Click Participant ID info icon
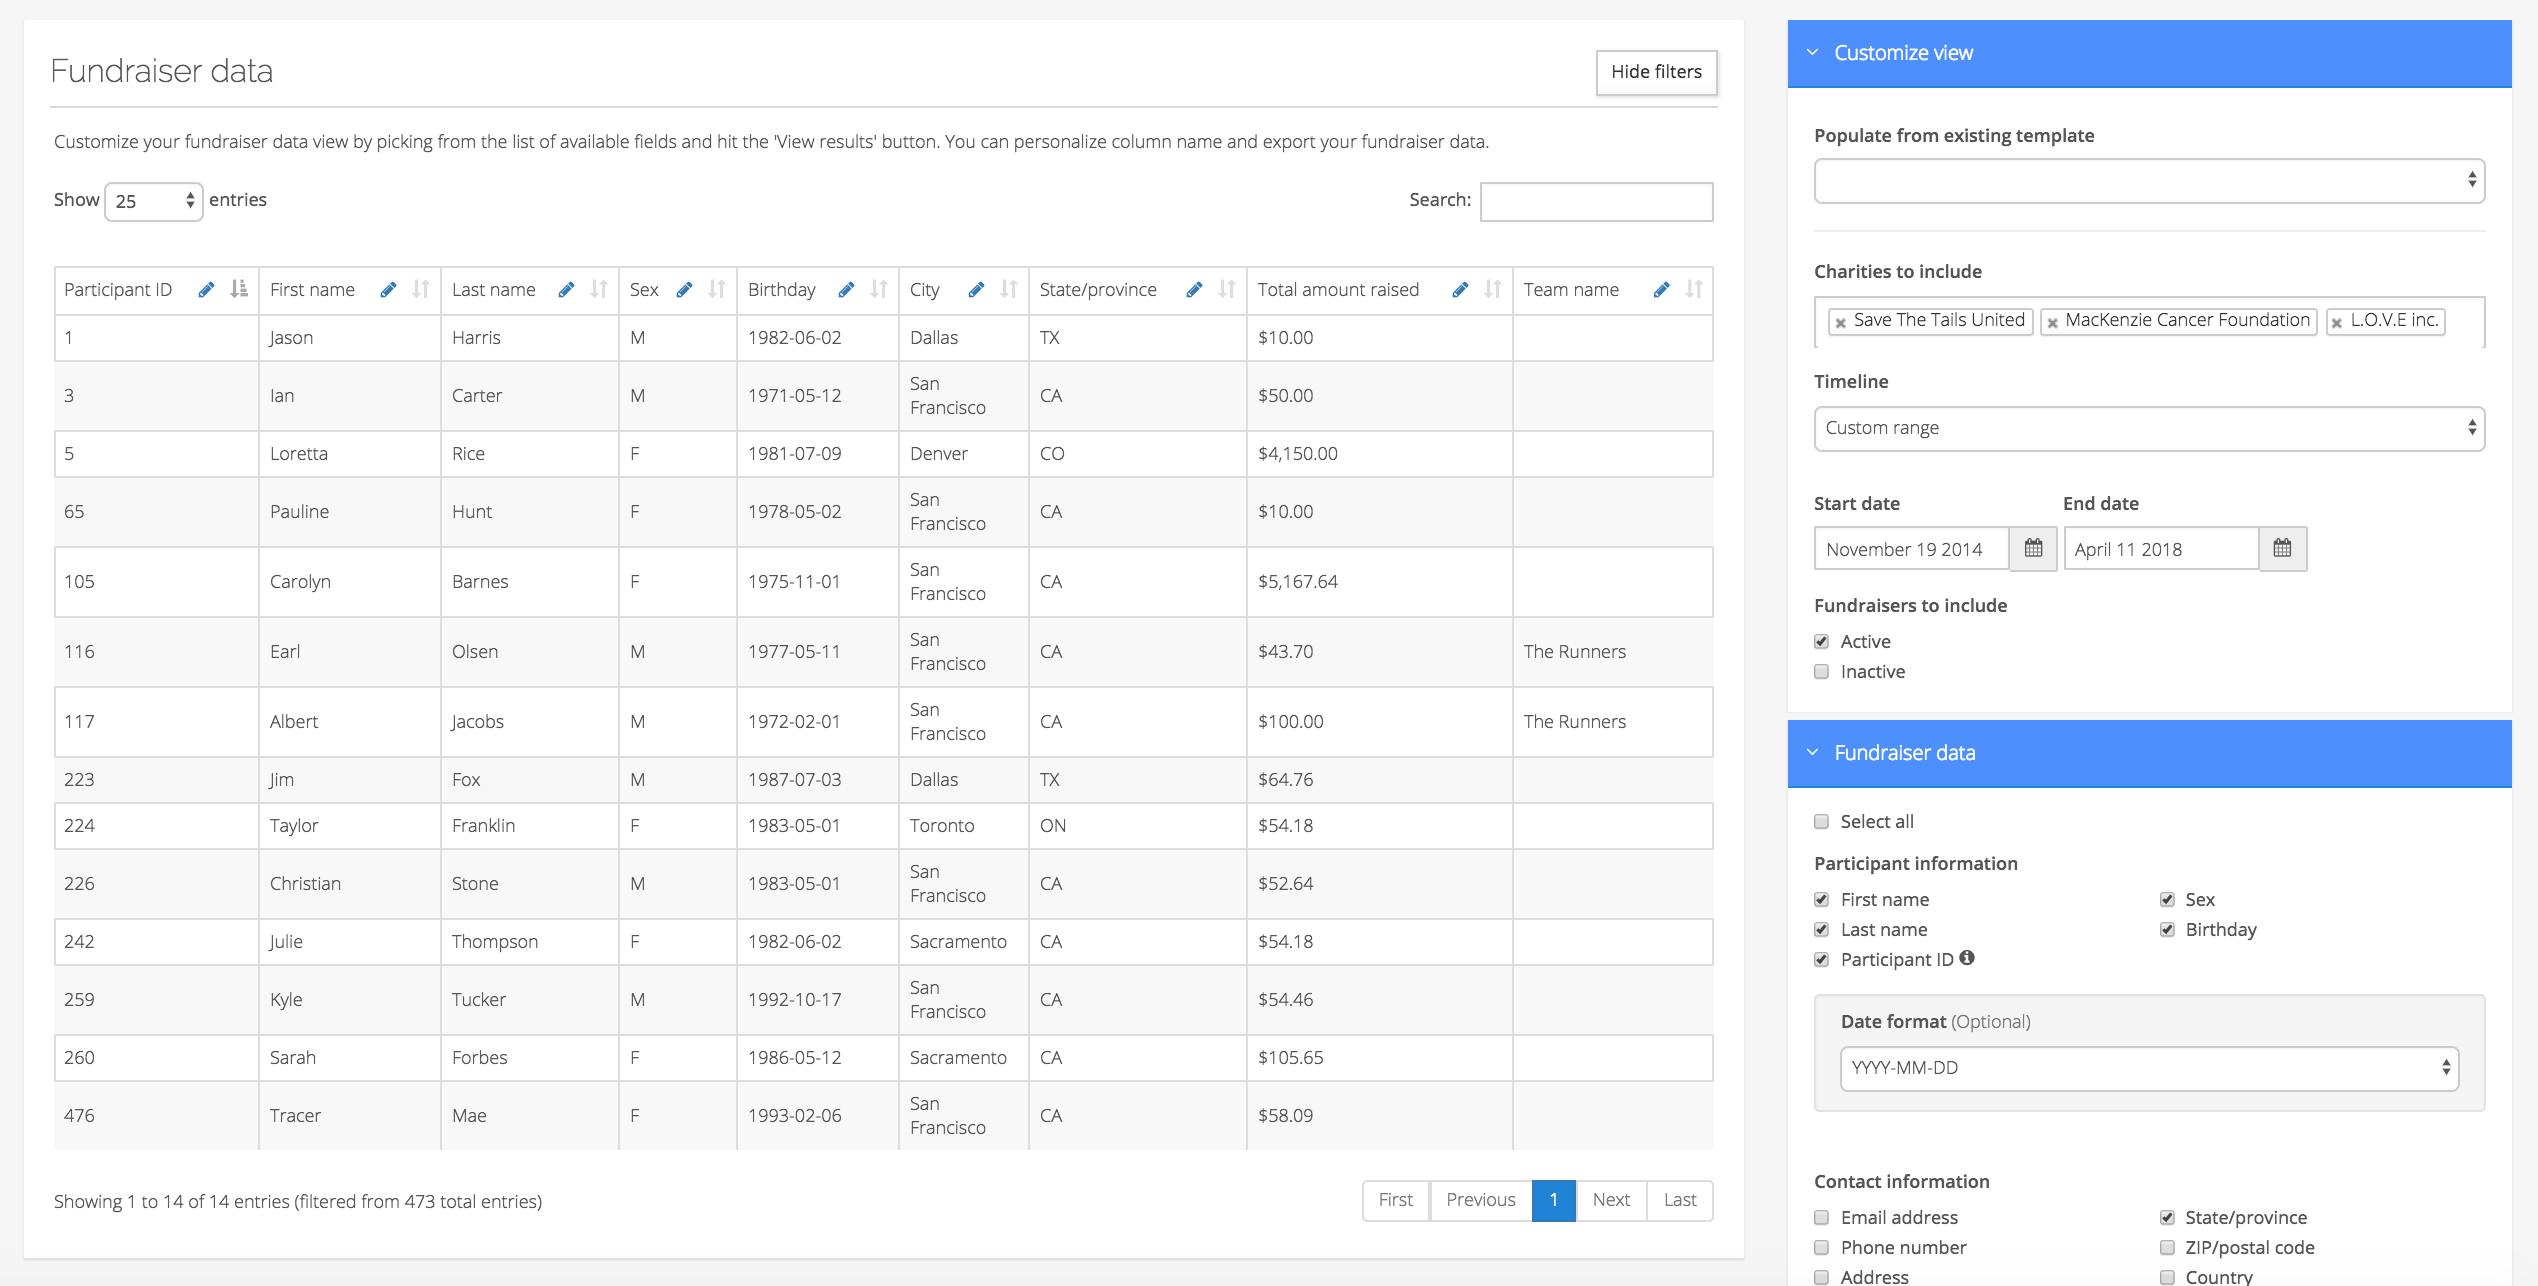The height and width of the screenshot is (1286, 2538). click(1967, 958)
